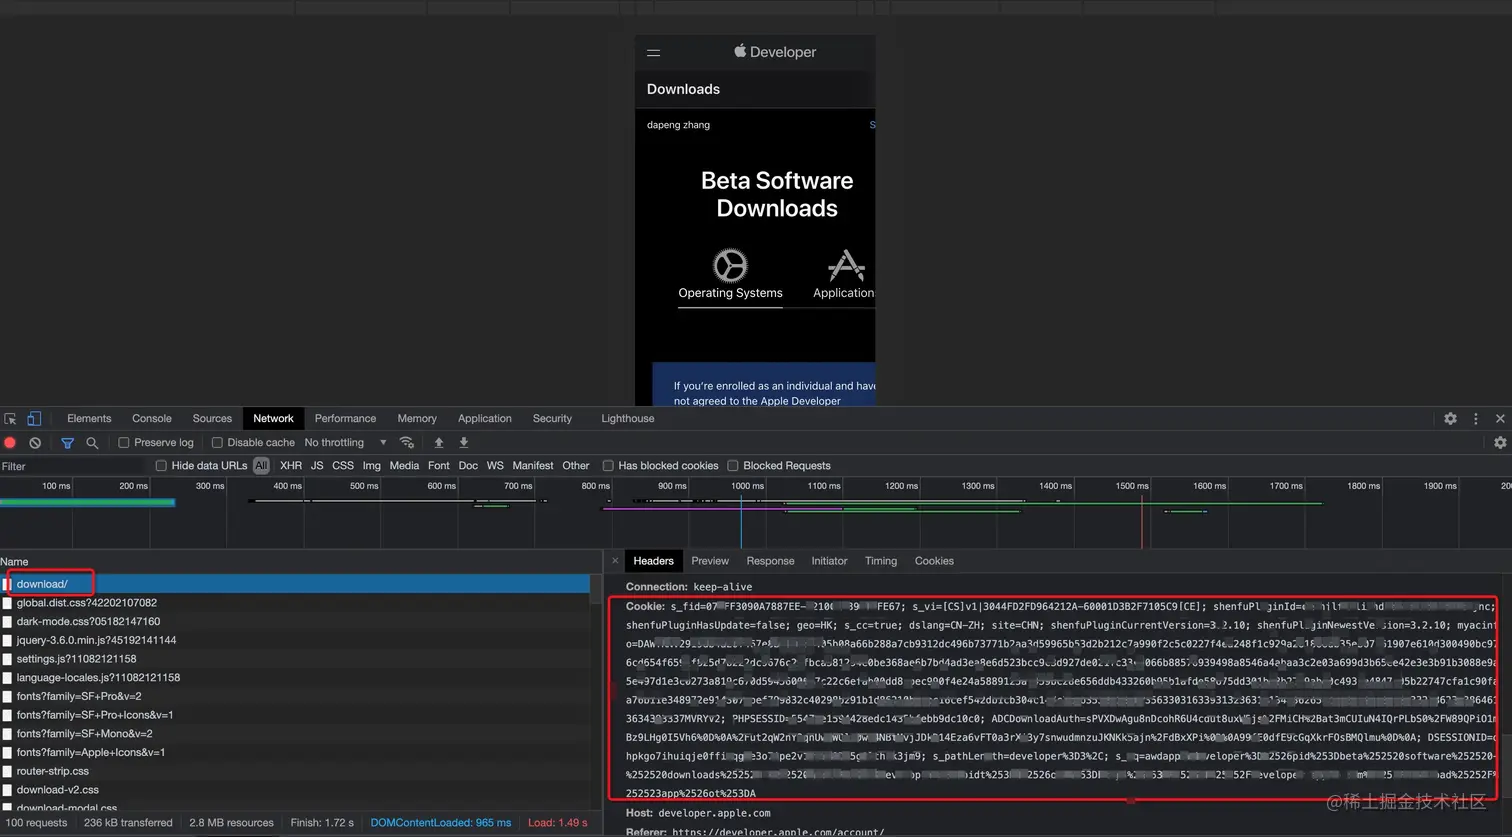This screenshot has width=1512, height=837.
Task: Enable Disable cache checkbox
Action: (217, 443)
